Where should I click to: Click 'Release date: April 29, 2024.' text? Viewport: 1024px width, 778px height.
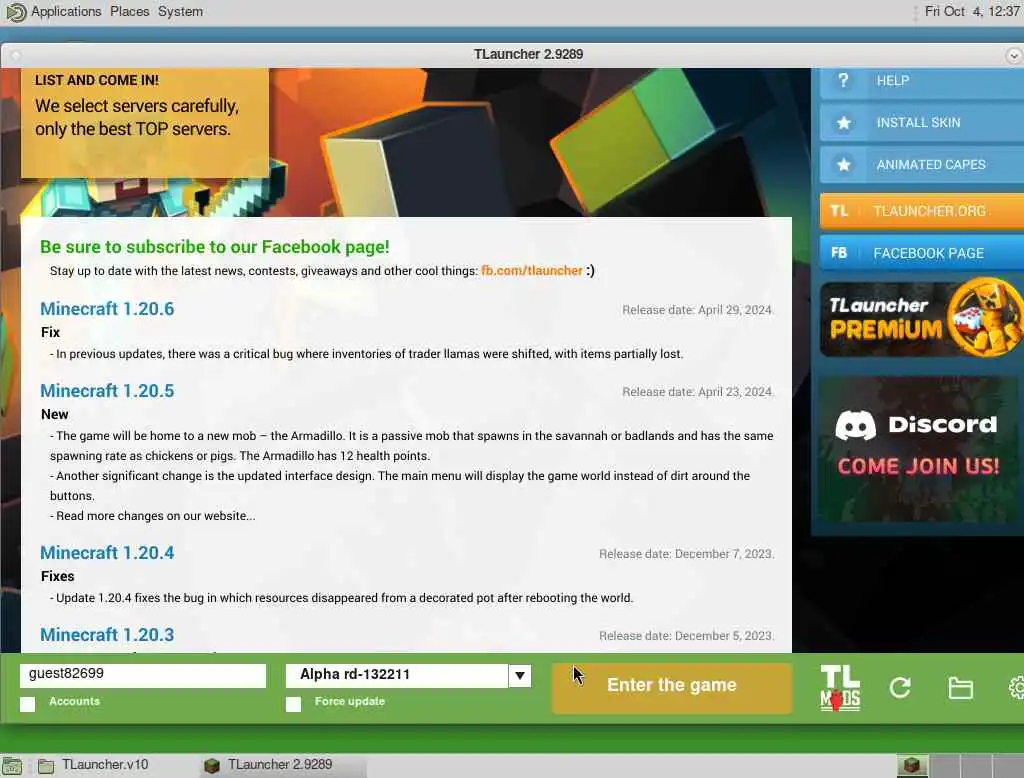697,310
